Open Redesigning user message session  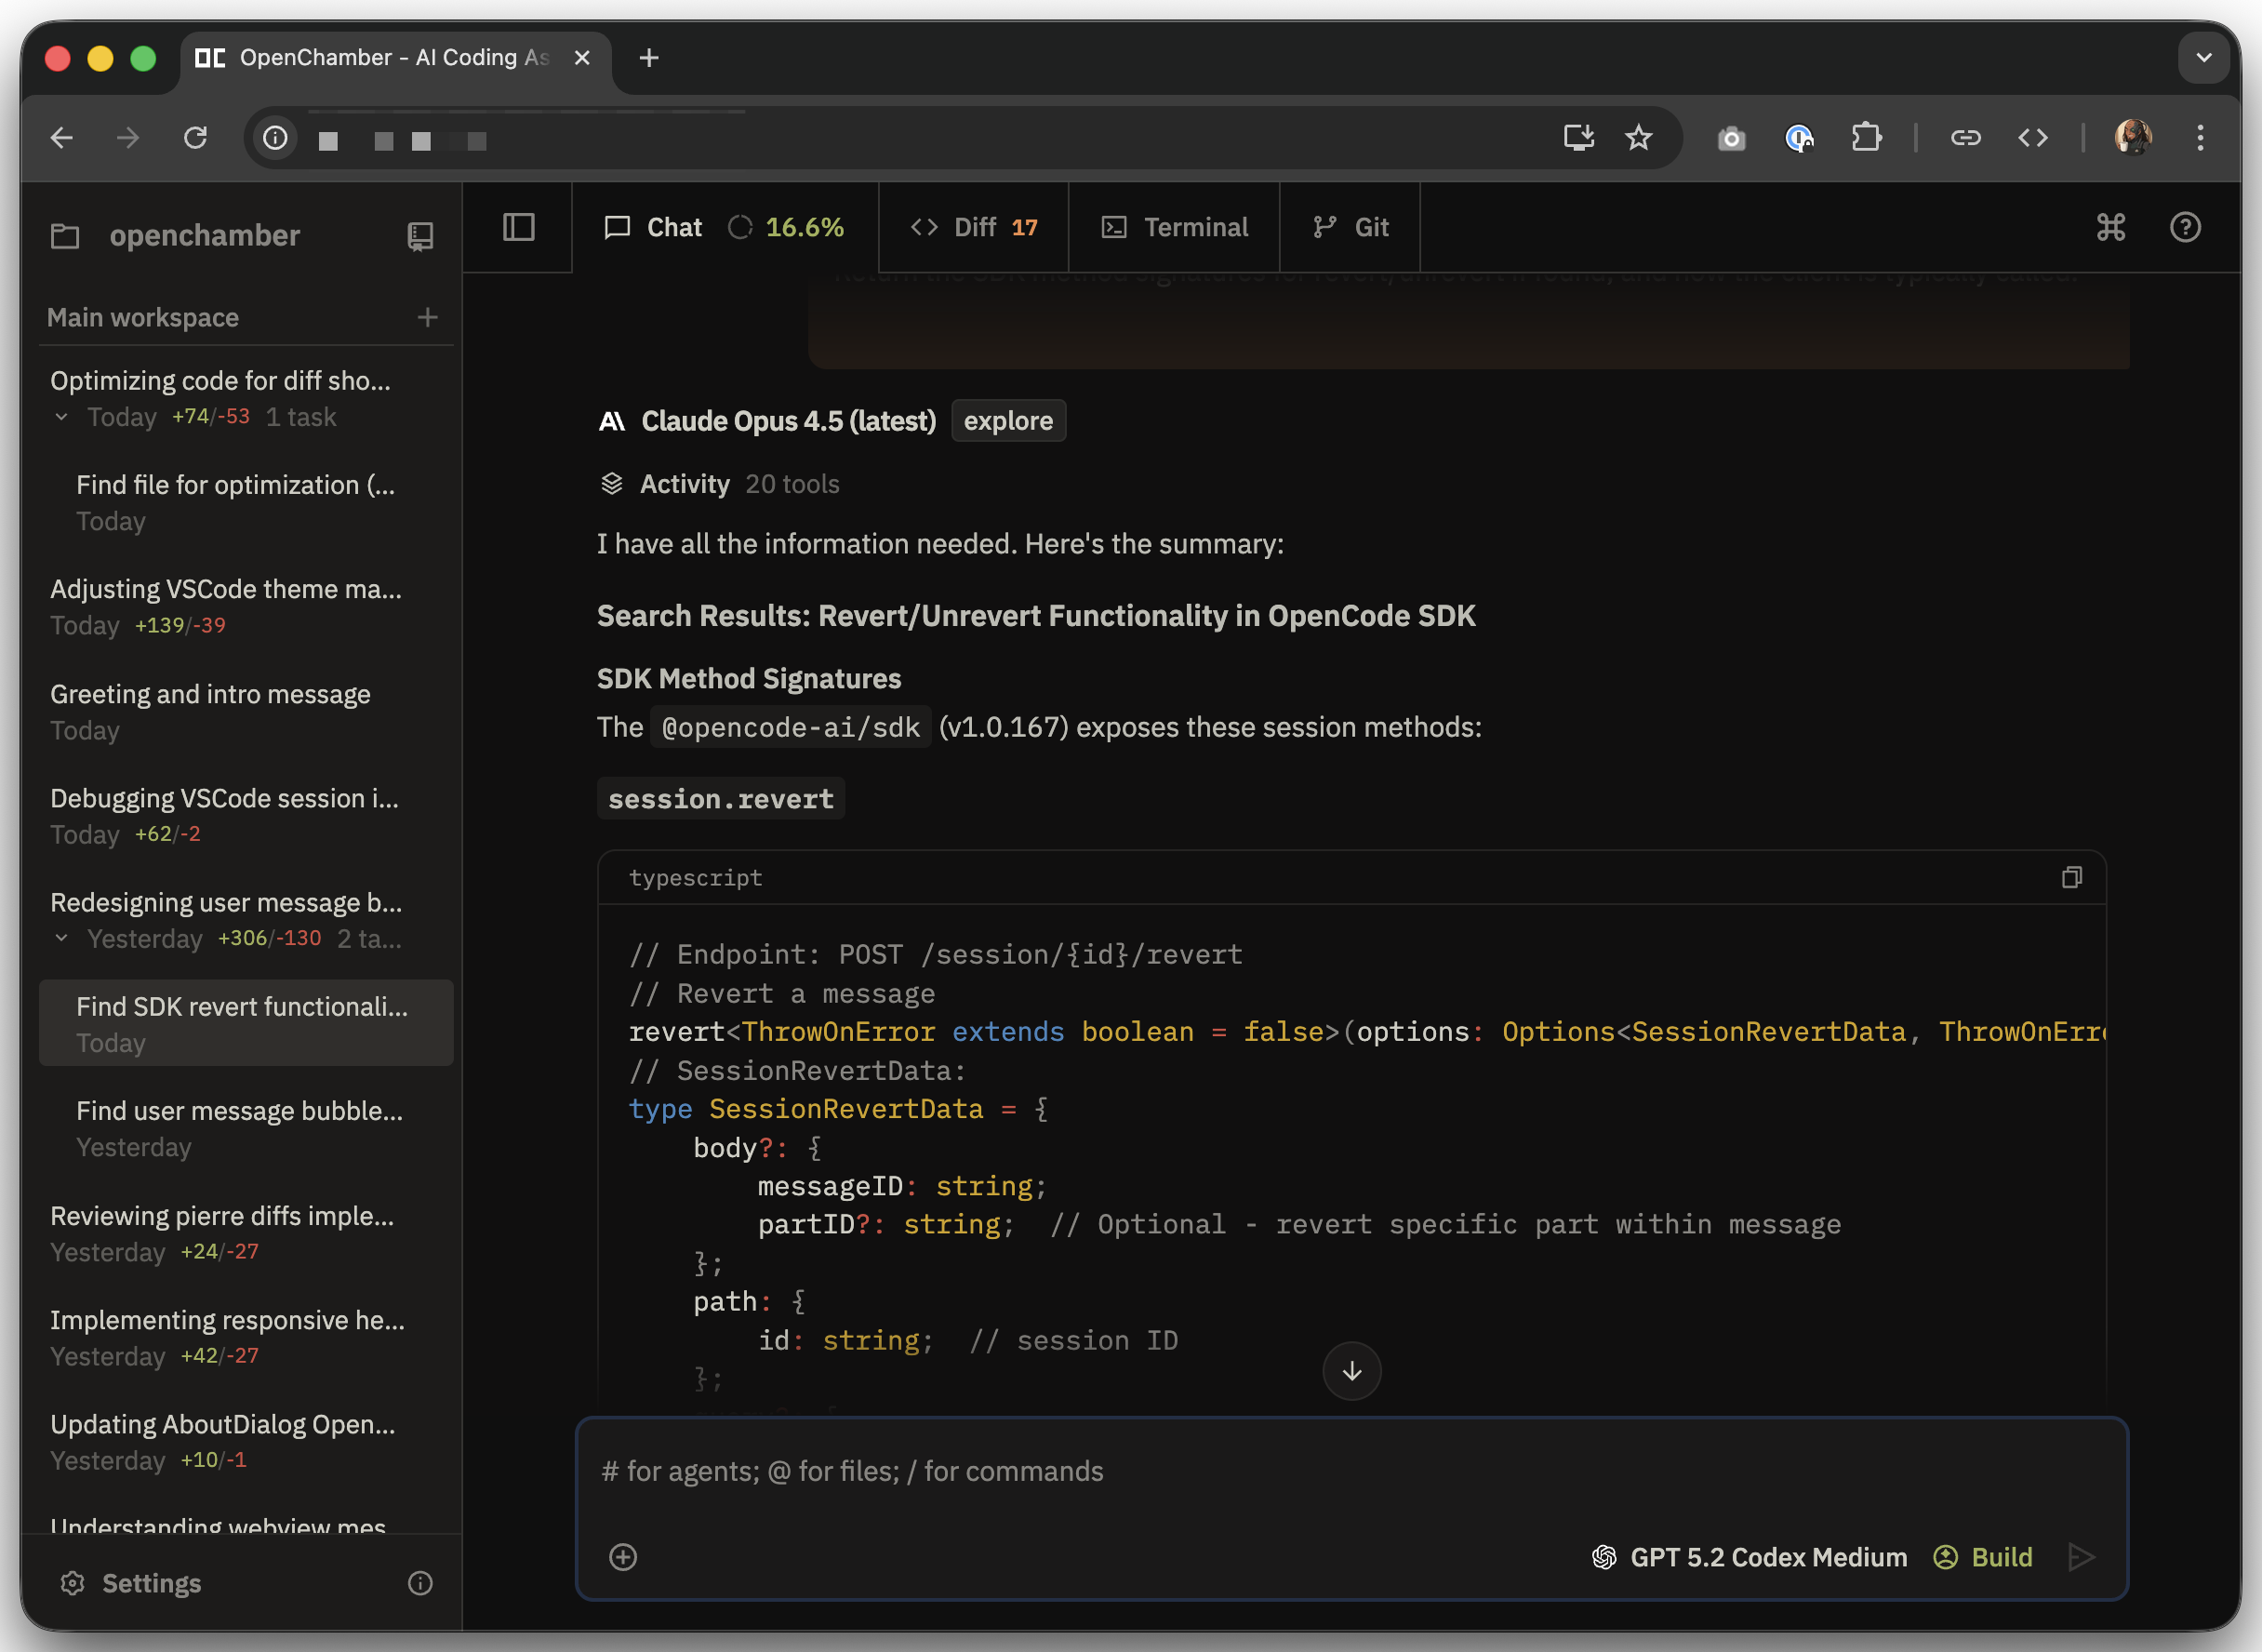(x=246, y=919)
